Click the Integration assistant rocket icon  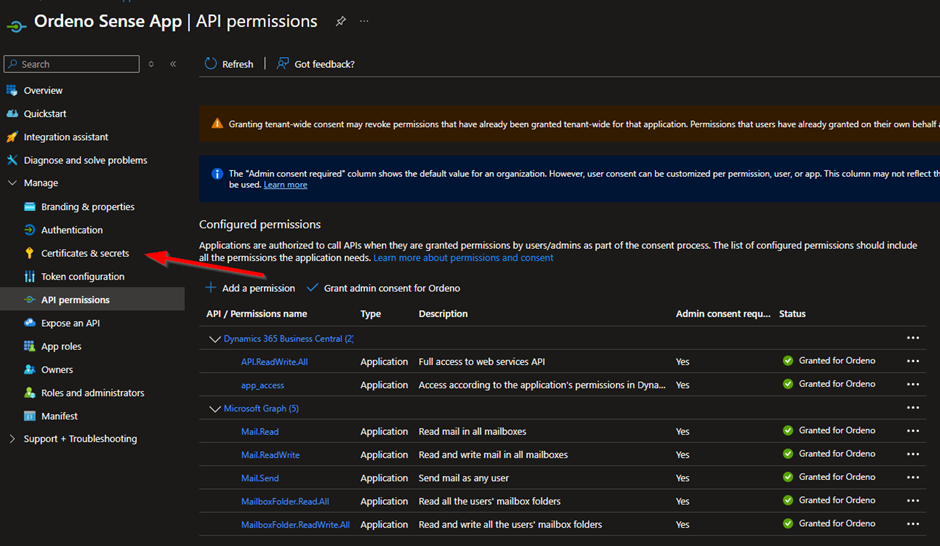coord(12,137)
